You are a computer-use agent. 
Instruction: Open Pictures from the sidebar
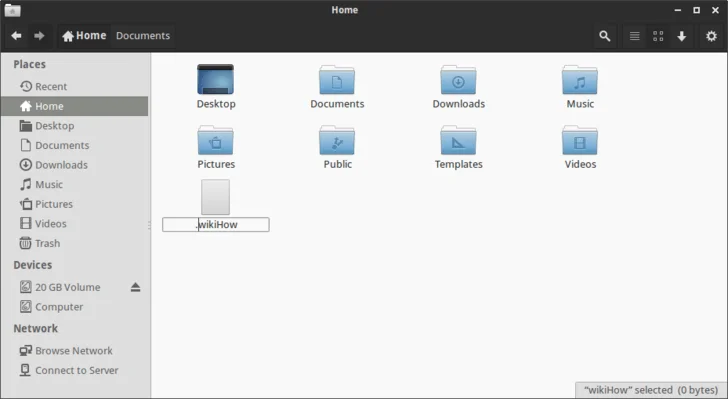pos(74,203)
